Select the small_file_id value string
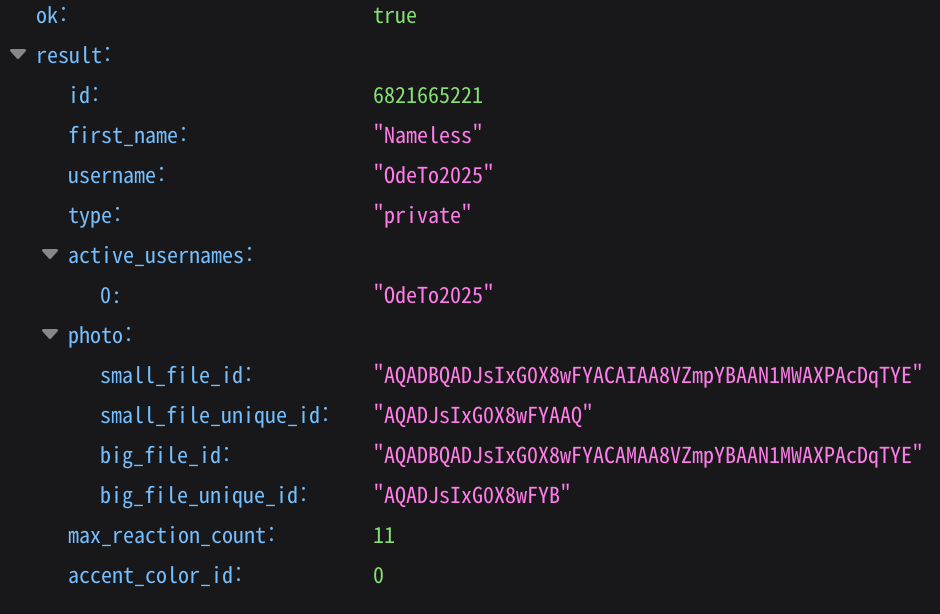This screenshot has height=614, width=940. pos(647,375)
